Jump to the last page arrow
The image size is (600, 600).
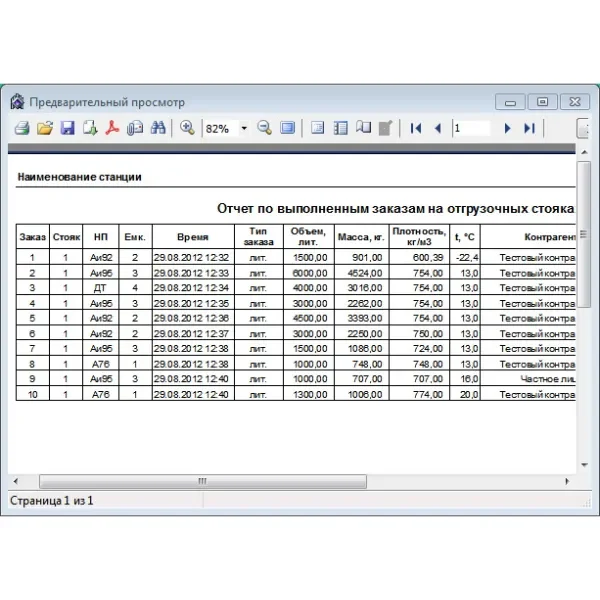[x=530, y=128]
